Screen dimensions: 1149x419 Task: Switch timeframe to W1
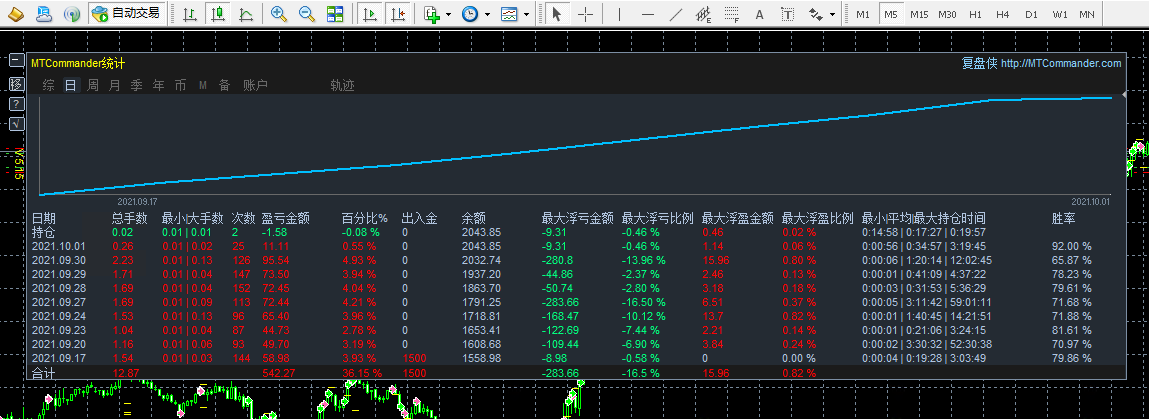(1060, 14)
